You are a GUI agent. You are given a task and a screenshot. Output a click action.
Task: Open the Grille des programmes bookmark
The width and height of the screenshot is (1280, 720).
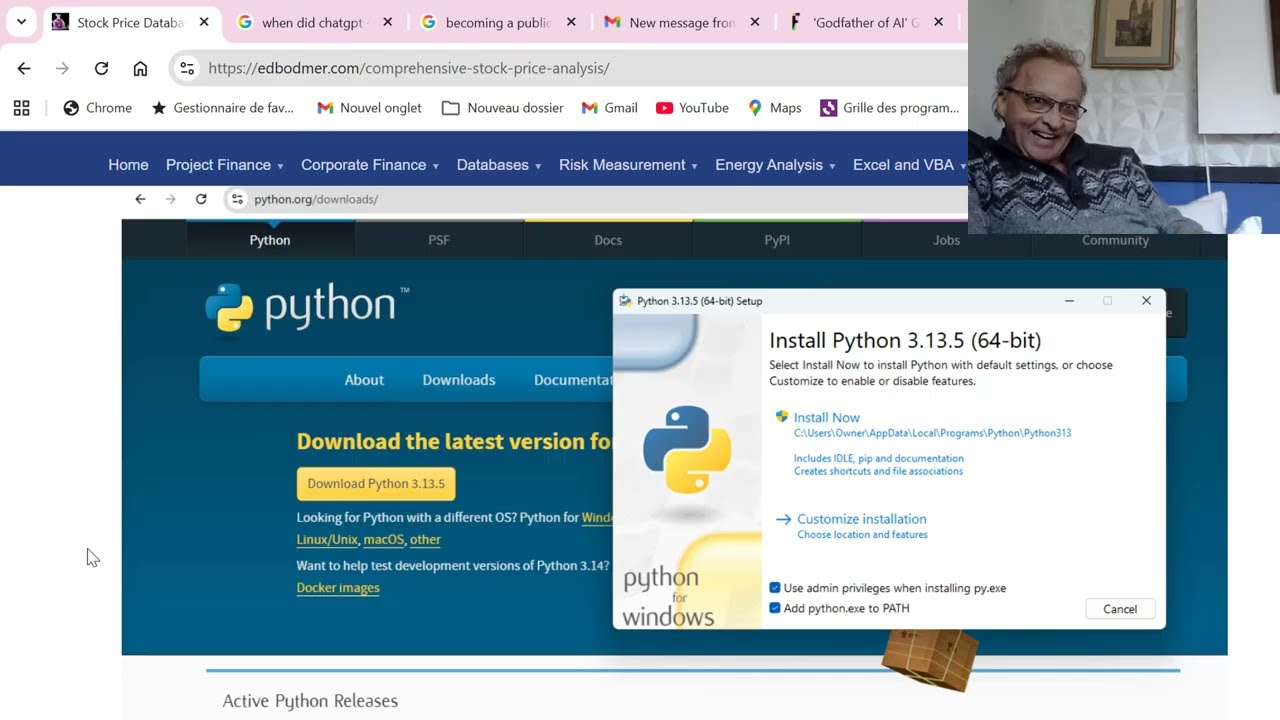click(889, 108)
